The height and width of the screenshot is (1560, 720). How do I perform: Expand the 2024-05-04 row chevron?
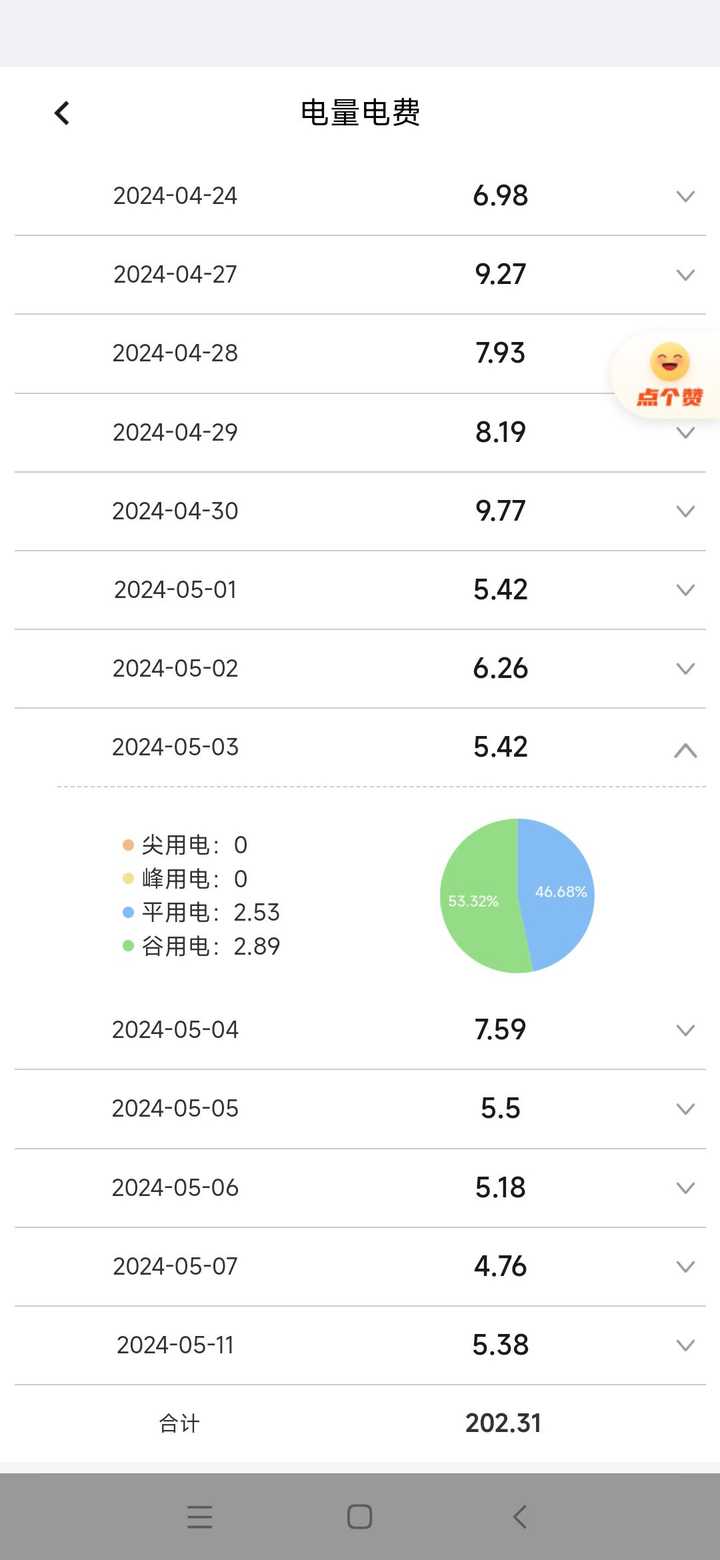click(685, 1030)
